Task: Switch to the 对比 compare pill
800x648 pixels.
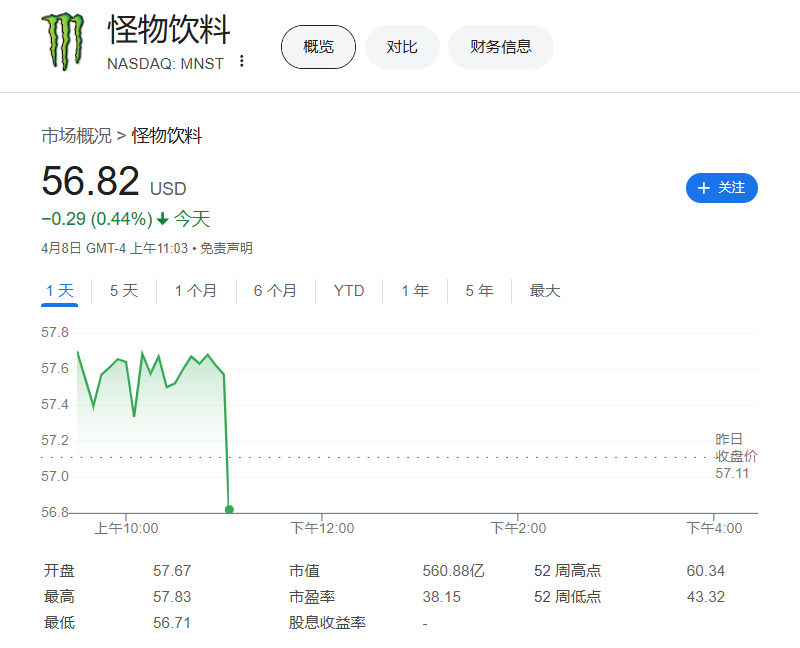Action: 402,47
